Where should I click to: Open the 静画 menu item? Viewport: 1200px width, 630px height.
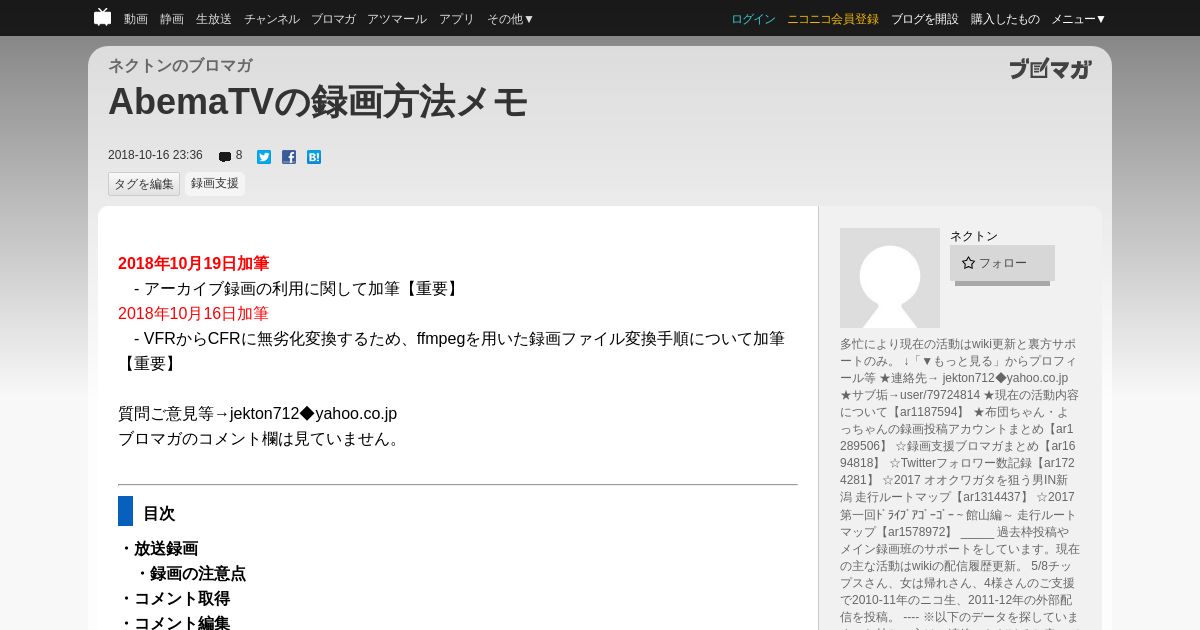[172, 19]
